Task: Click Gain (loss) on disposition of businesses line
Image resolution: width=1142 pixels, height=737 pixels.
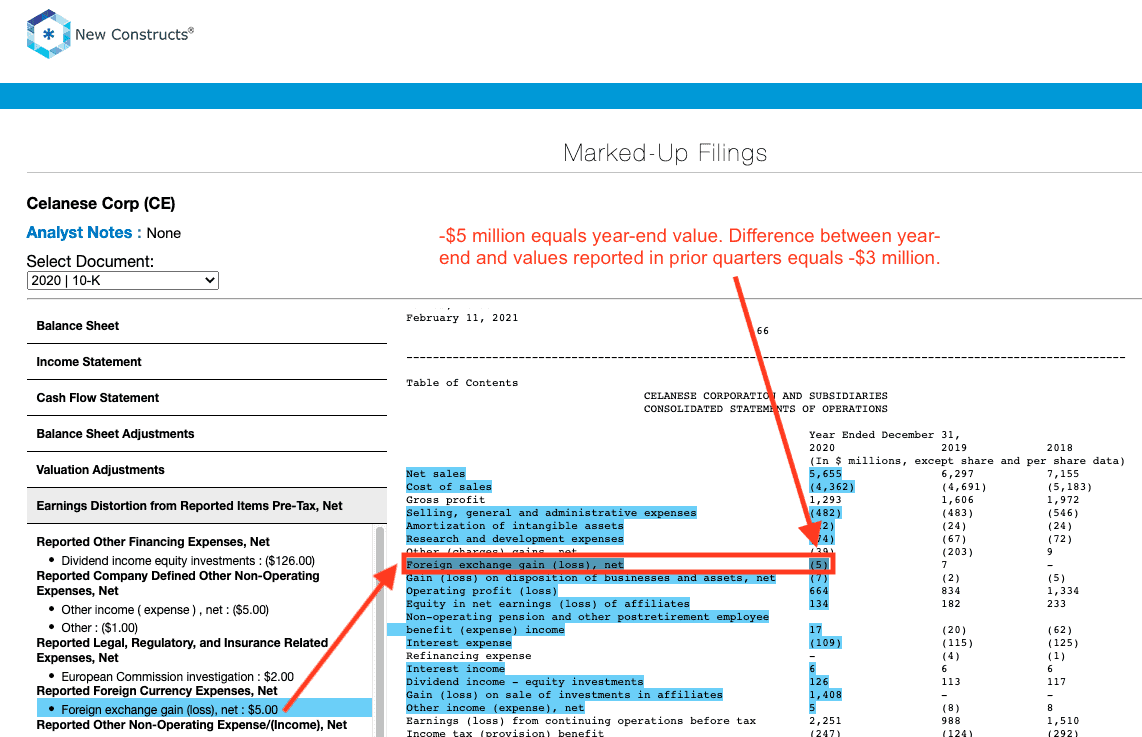Action: coord(591,578)
